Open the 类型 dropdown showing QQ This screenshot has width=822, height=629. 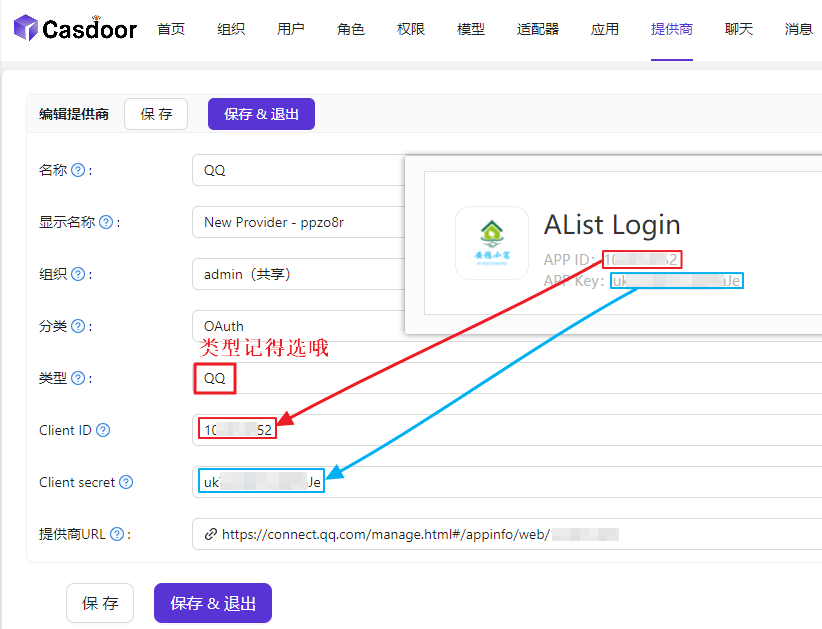[x=298, y=378]
